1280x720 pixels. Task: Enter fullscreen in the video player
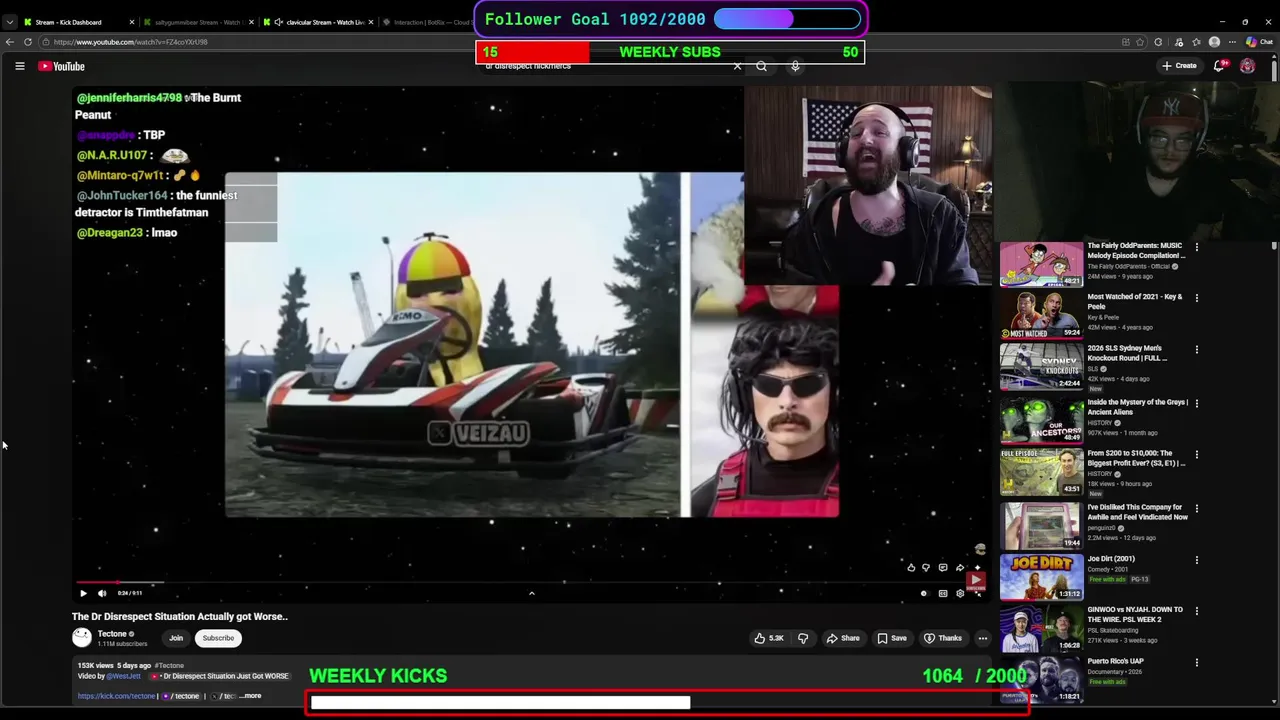coord(978,593)
